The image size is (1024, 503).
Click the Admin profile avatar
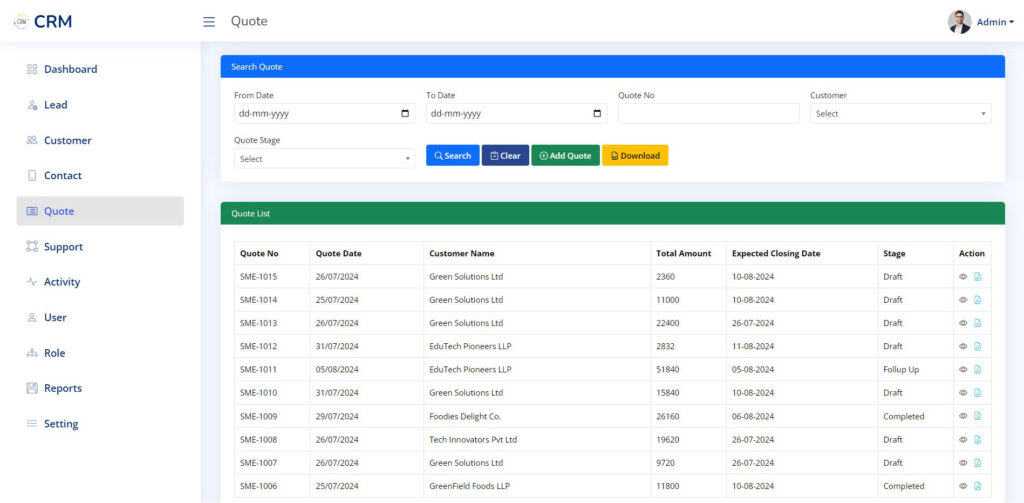pos(959,22)
